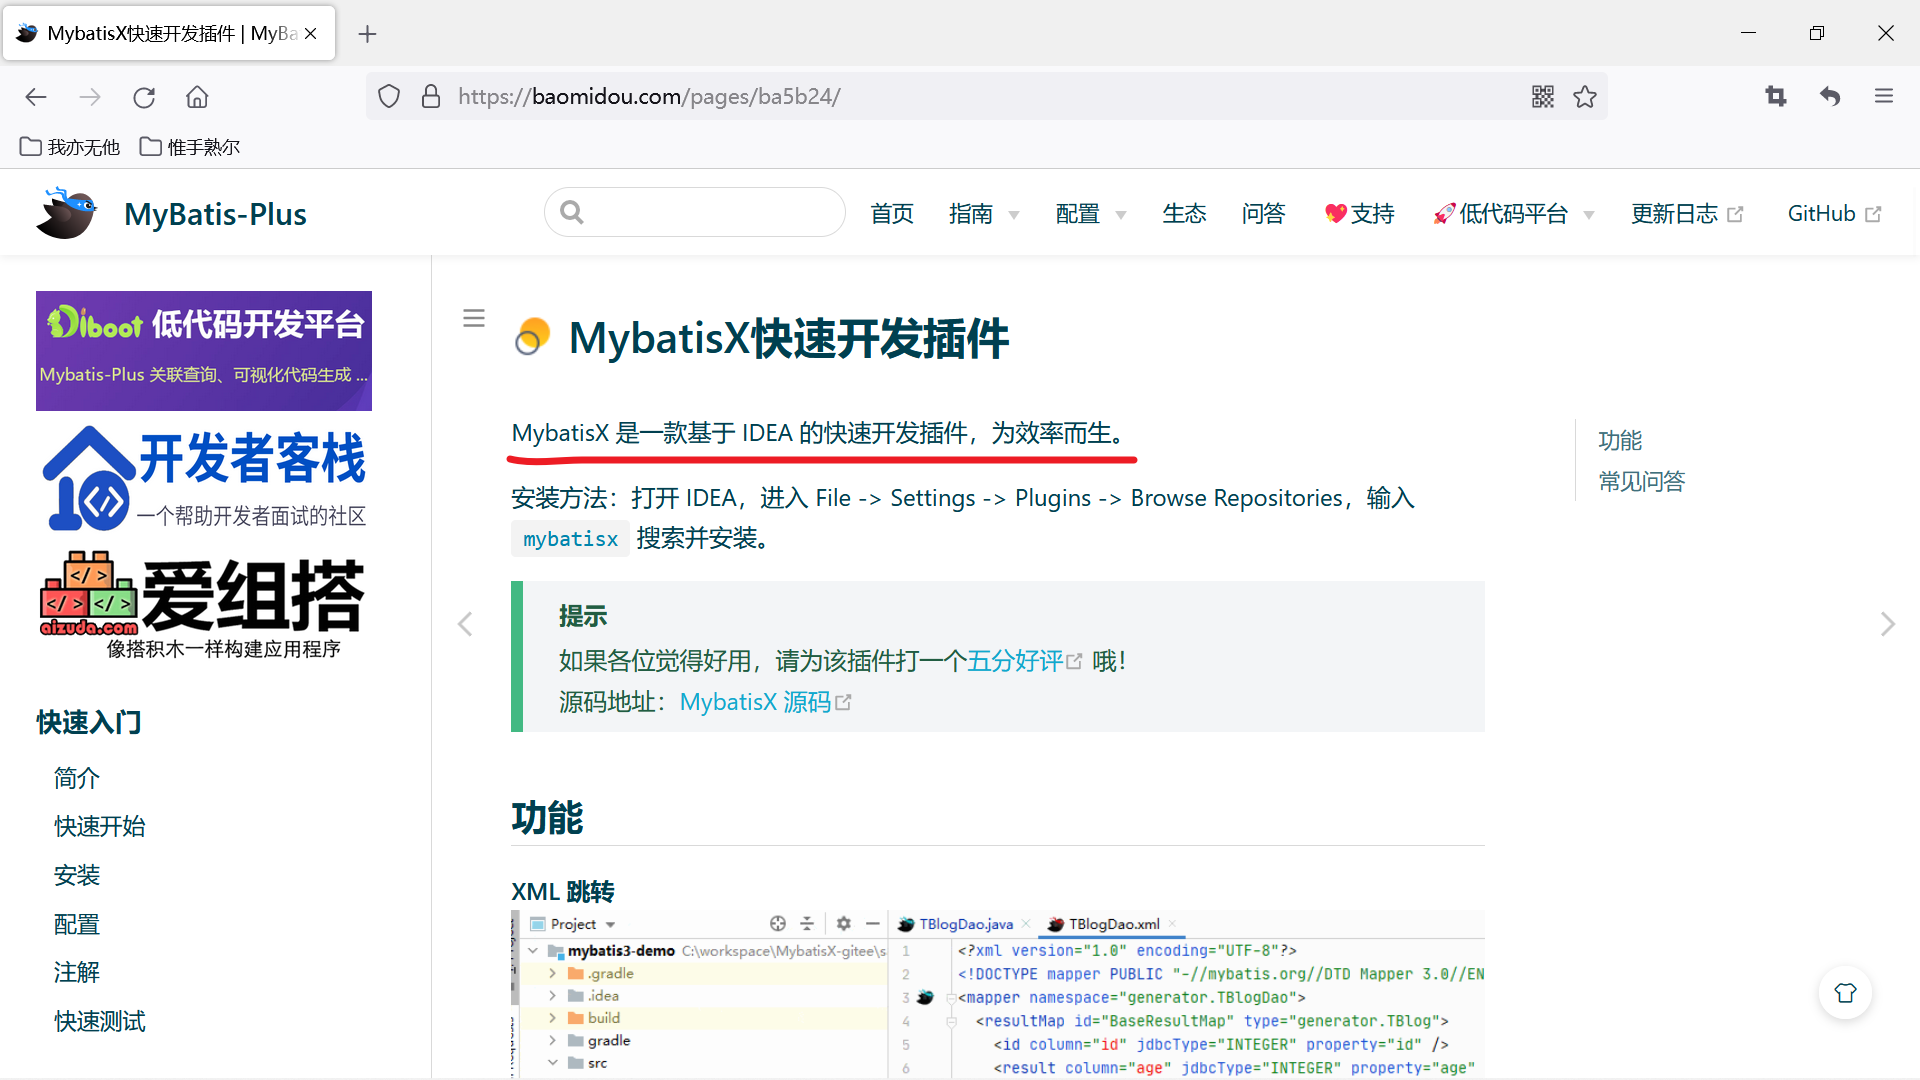Open the 生态 navigation item
This screenshot has height=1080, width=1920.
coord(1184,214)
